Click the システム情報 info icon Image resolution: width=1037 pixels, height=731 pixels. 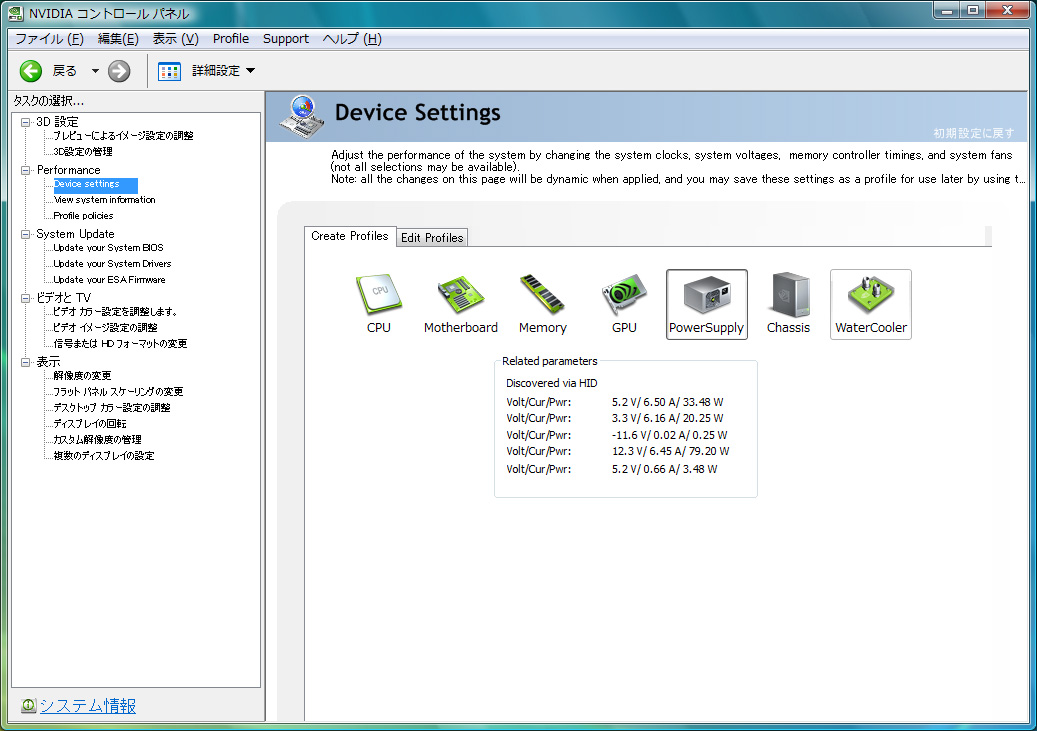(x=28, y=705)
